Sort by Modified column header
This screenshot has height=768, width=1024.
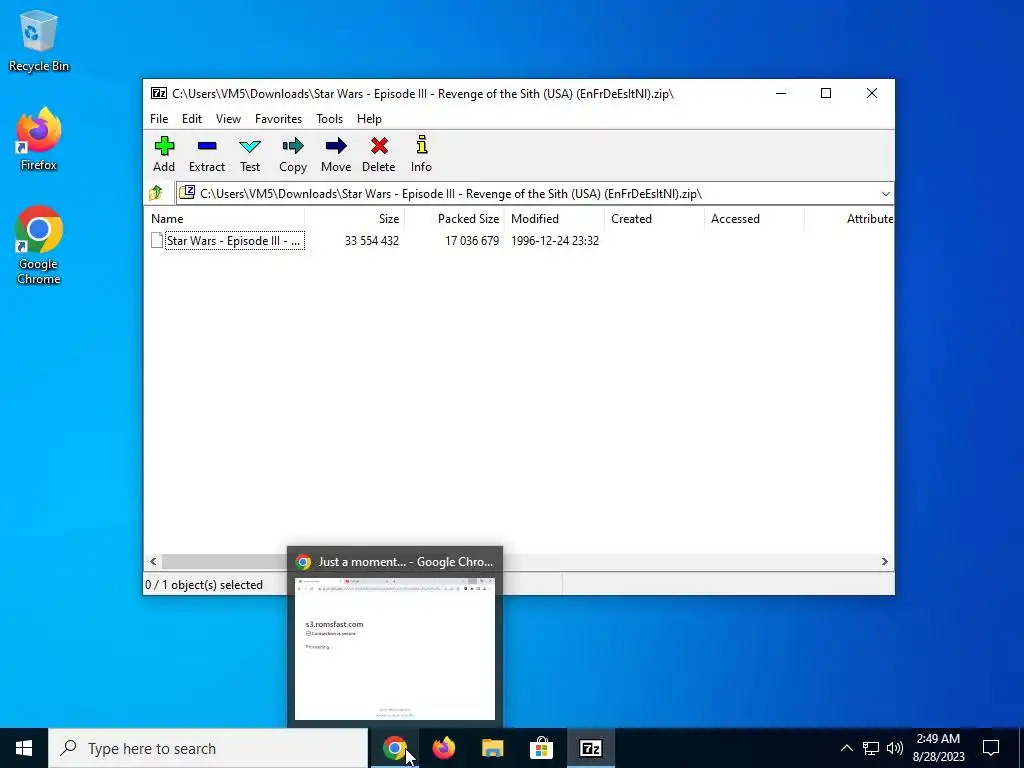[554, 219]
